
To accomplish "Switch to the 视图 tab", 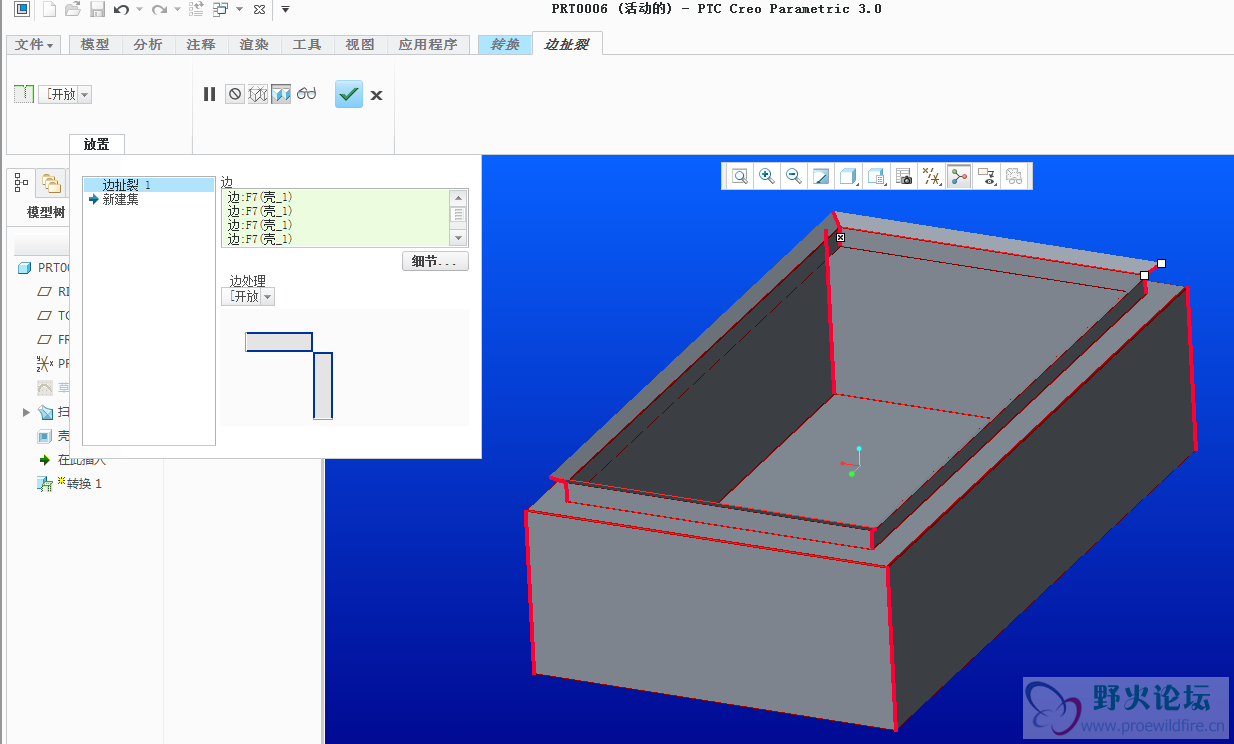I will coord(360,45).
